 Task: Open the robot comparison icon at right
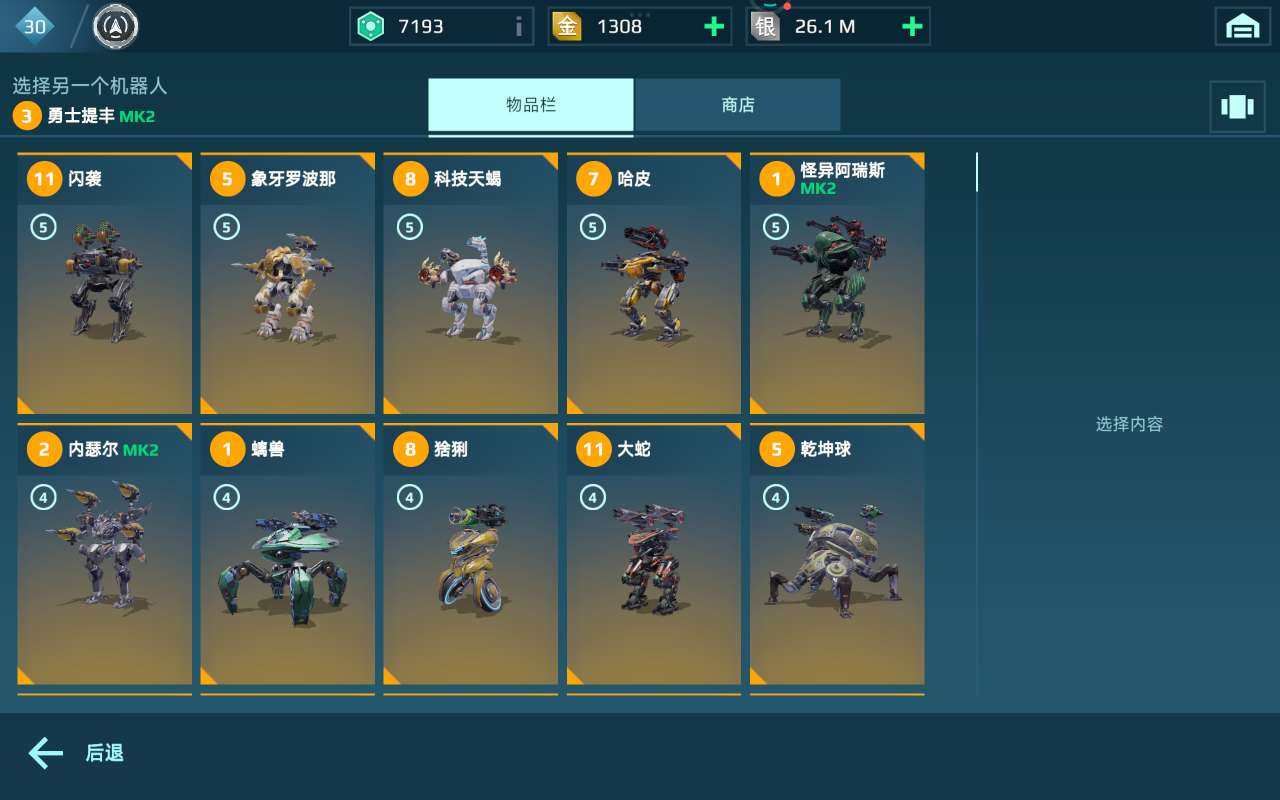click(1237, 107)
